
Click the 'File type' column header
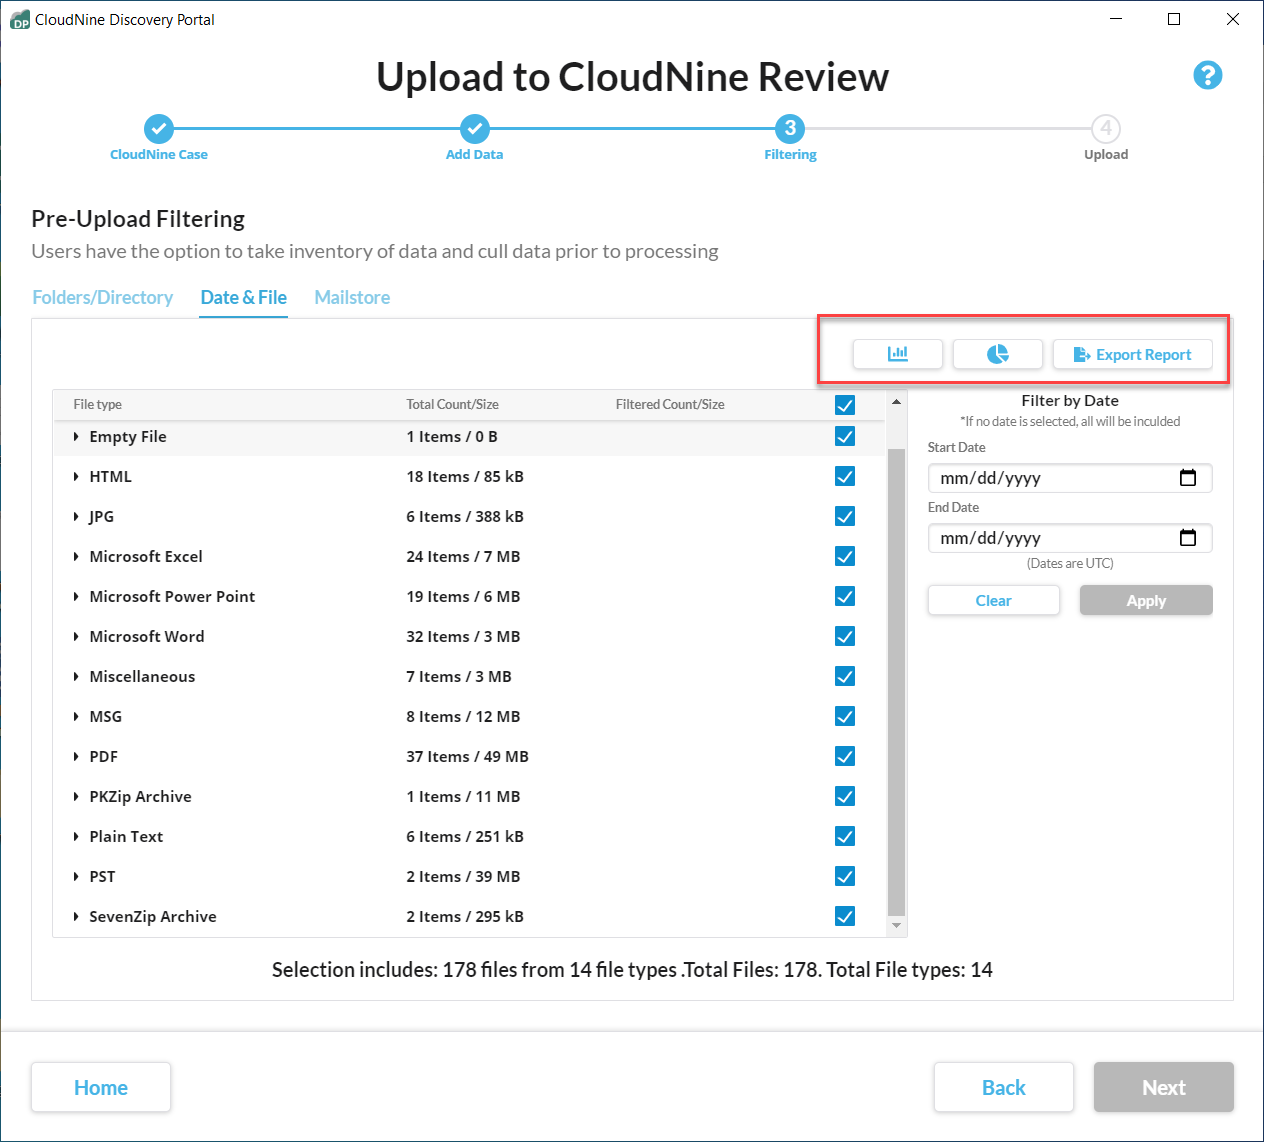click(x=97, y=404)
